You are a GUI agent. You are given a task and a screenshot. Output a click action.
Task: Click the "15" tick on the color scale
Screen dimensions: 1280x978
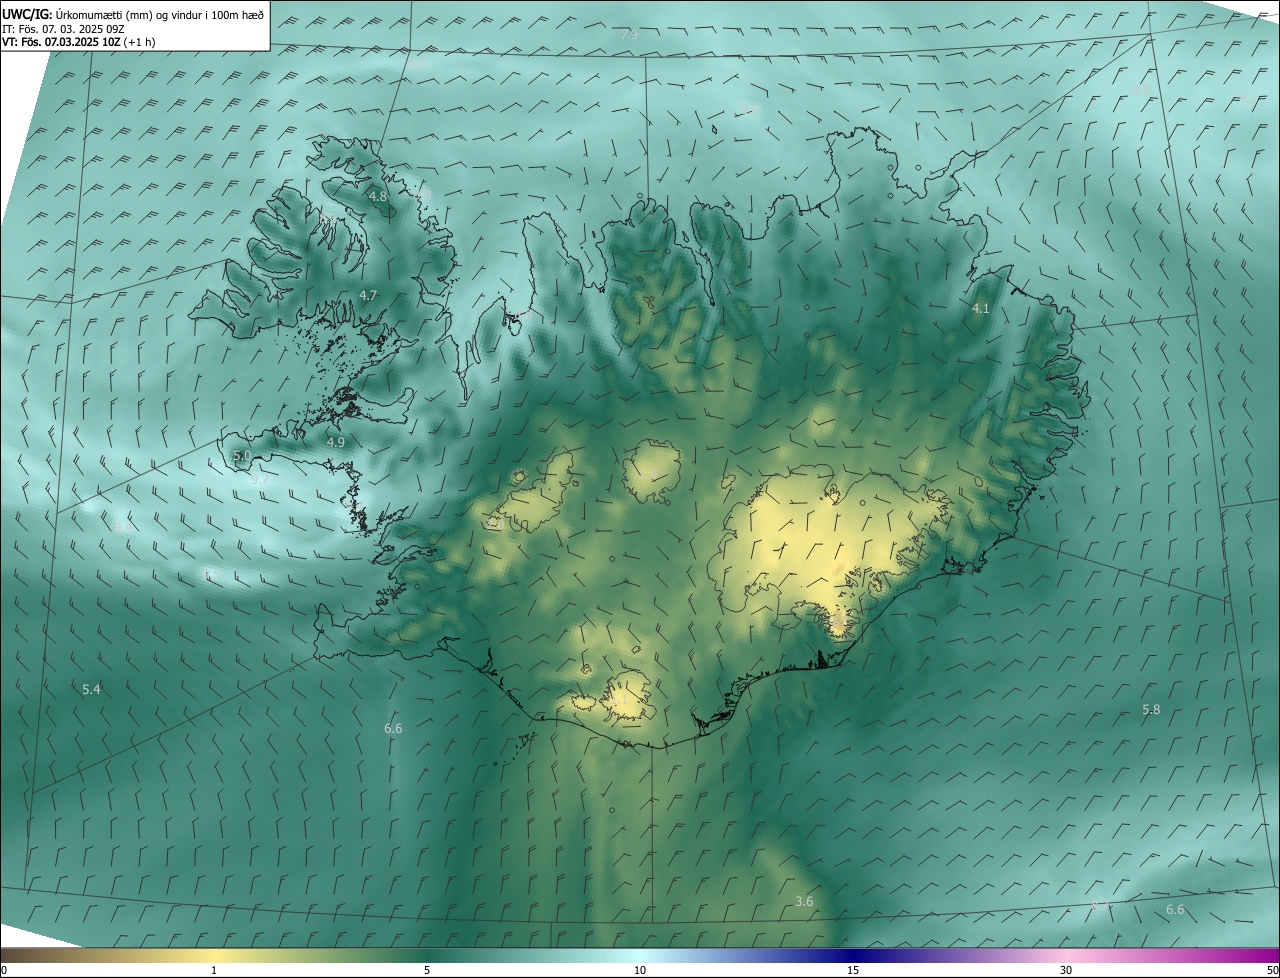[x=853, y=970]
